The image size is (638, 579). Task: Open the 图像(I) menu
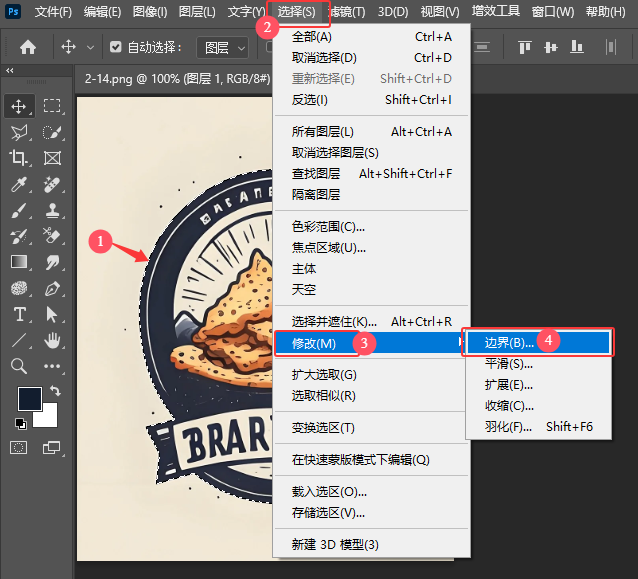[150, 12]
